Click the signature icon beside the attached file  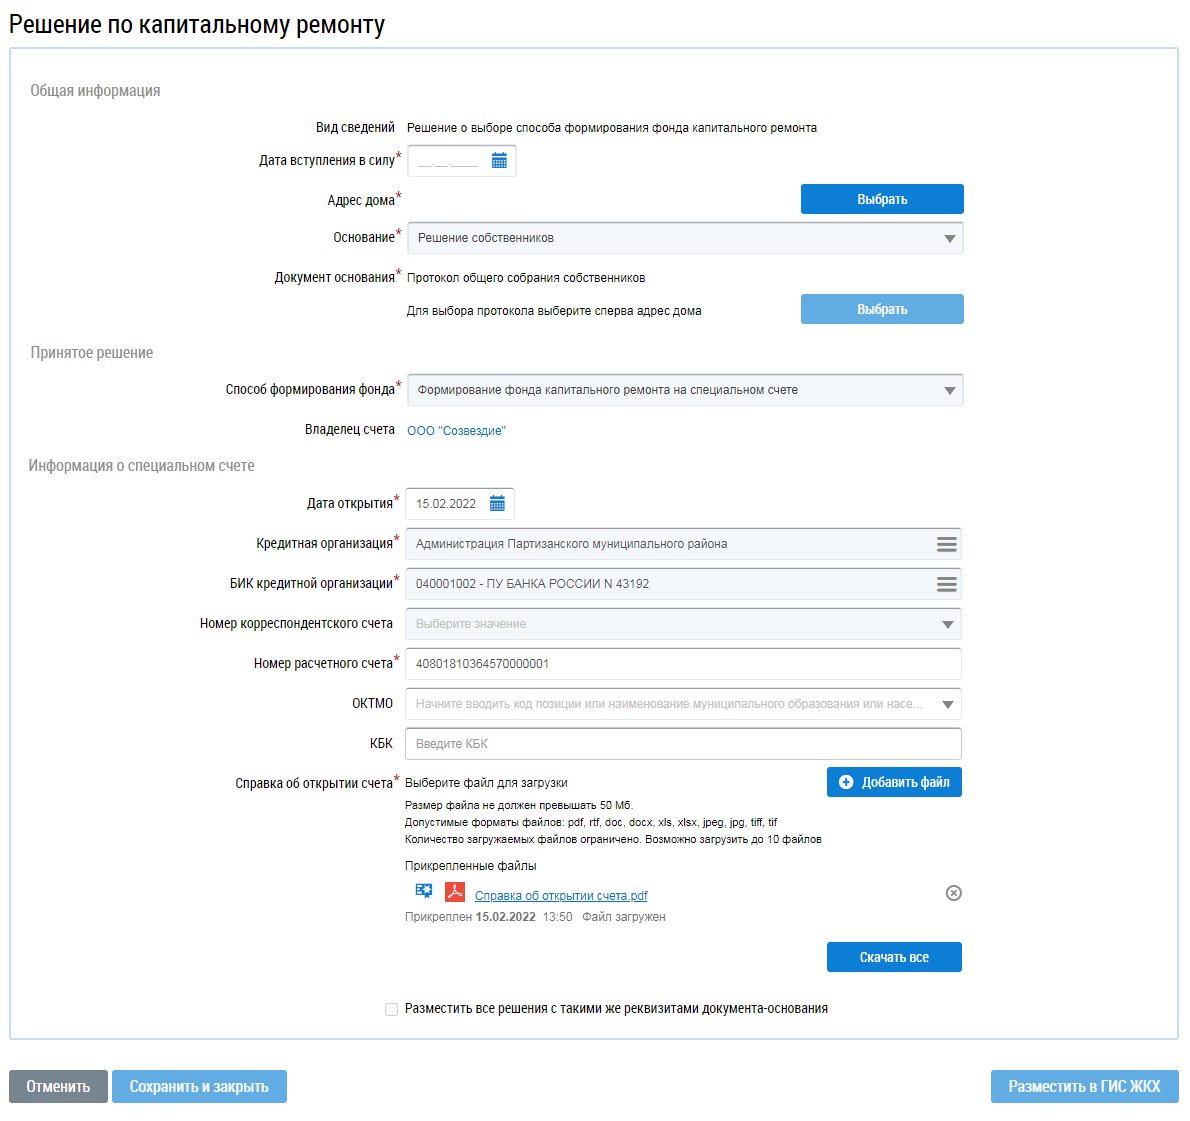[424, 891]
